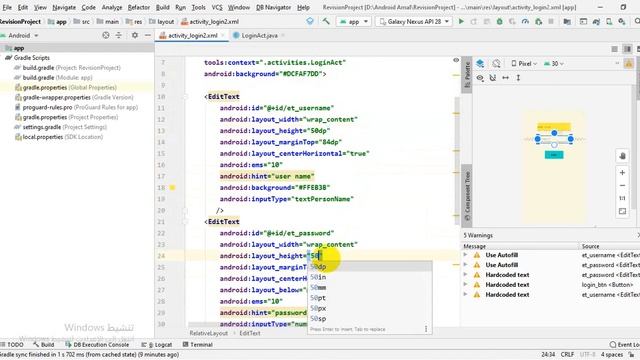This screenshot has height=360, width=640.
Task: Open the Project Structure folder icon
Action: 567,21
